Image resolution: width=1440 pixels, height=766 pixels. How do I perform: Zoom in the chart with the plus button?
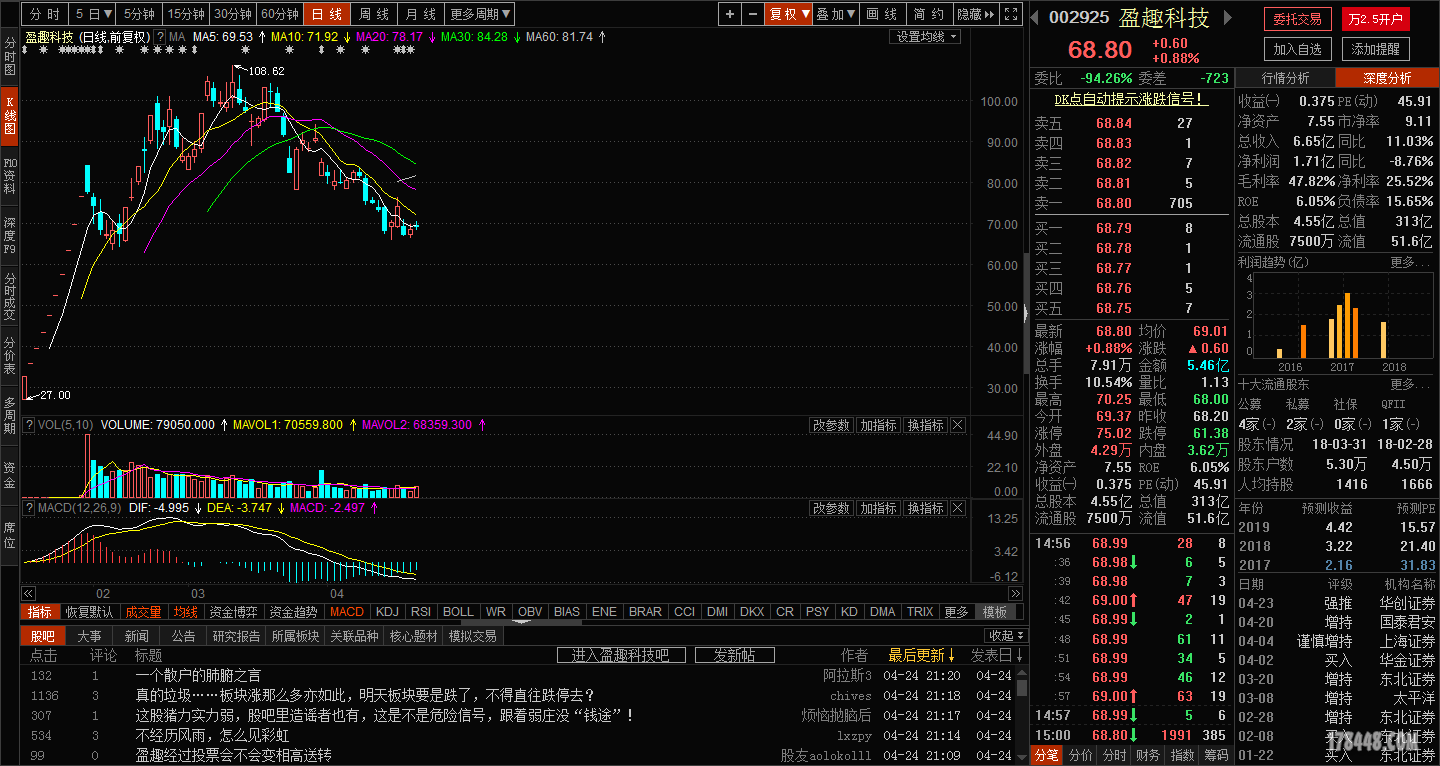[730, 14]
